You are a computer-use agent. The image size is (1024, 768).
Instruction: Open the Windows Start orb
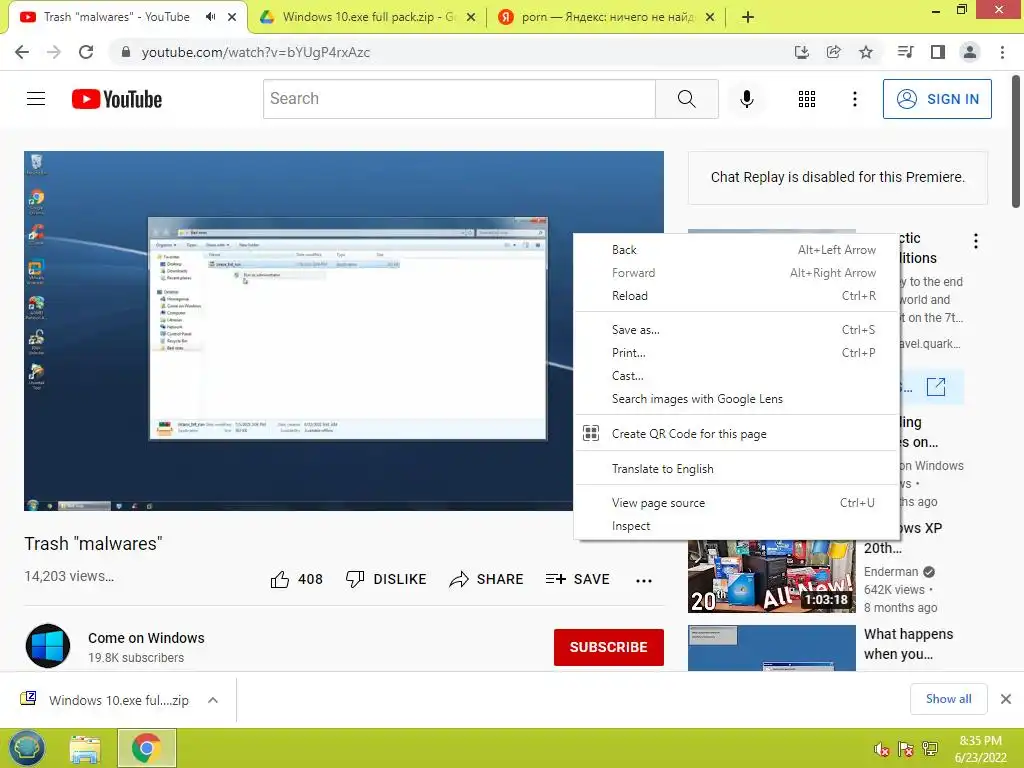tap(26, 748)
